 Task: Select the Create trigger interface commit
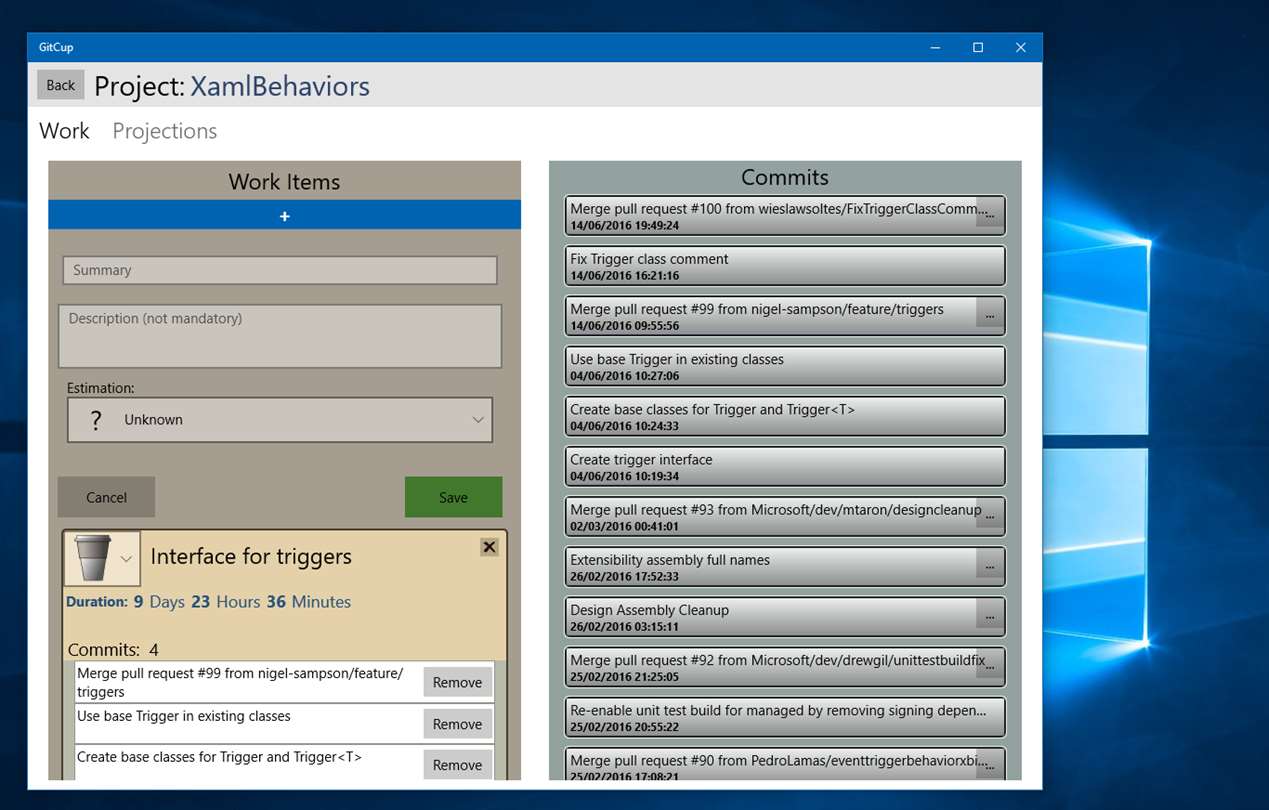click(x=785, y=466)
